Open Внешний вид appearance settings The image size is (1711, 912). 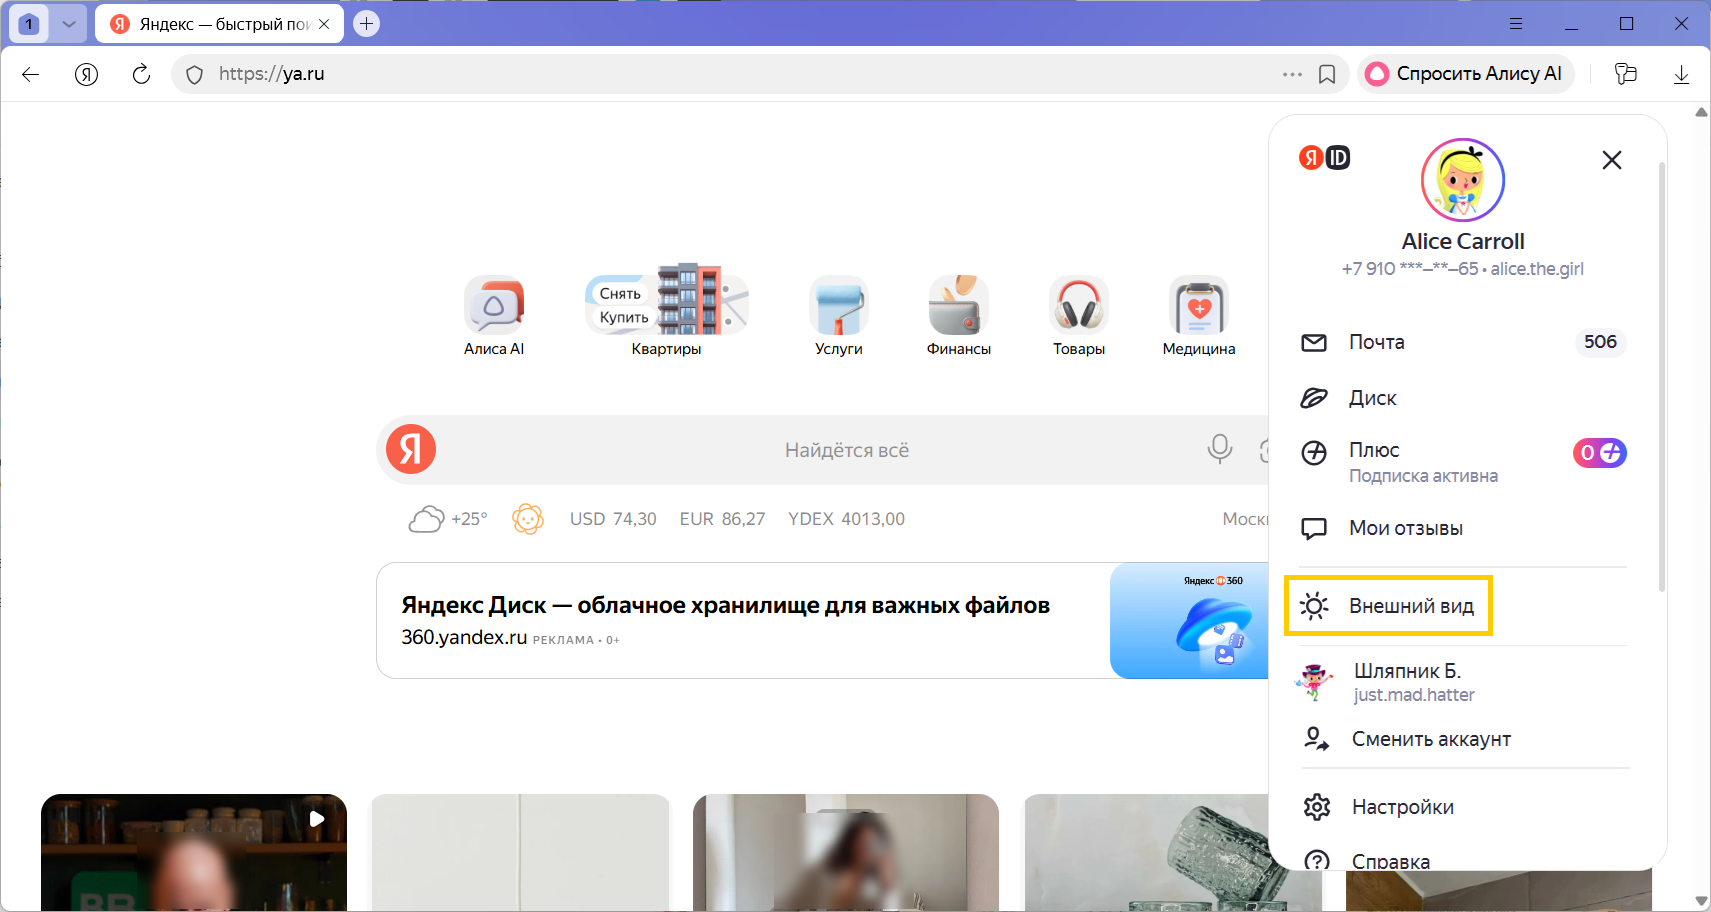click(1388, 606)
